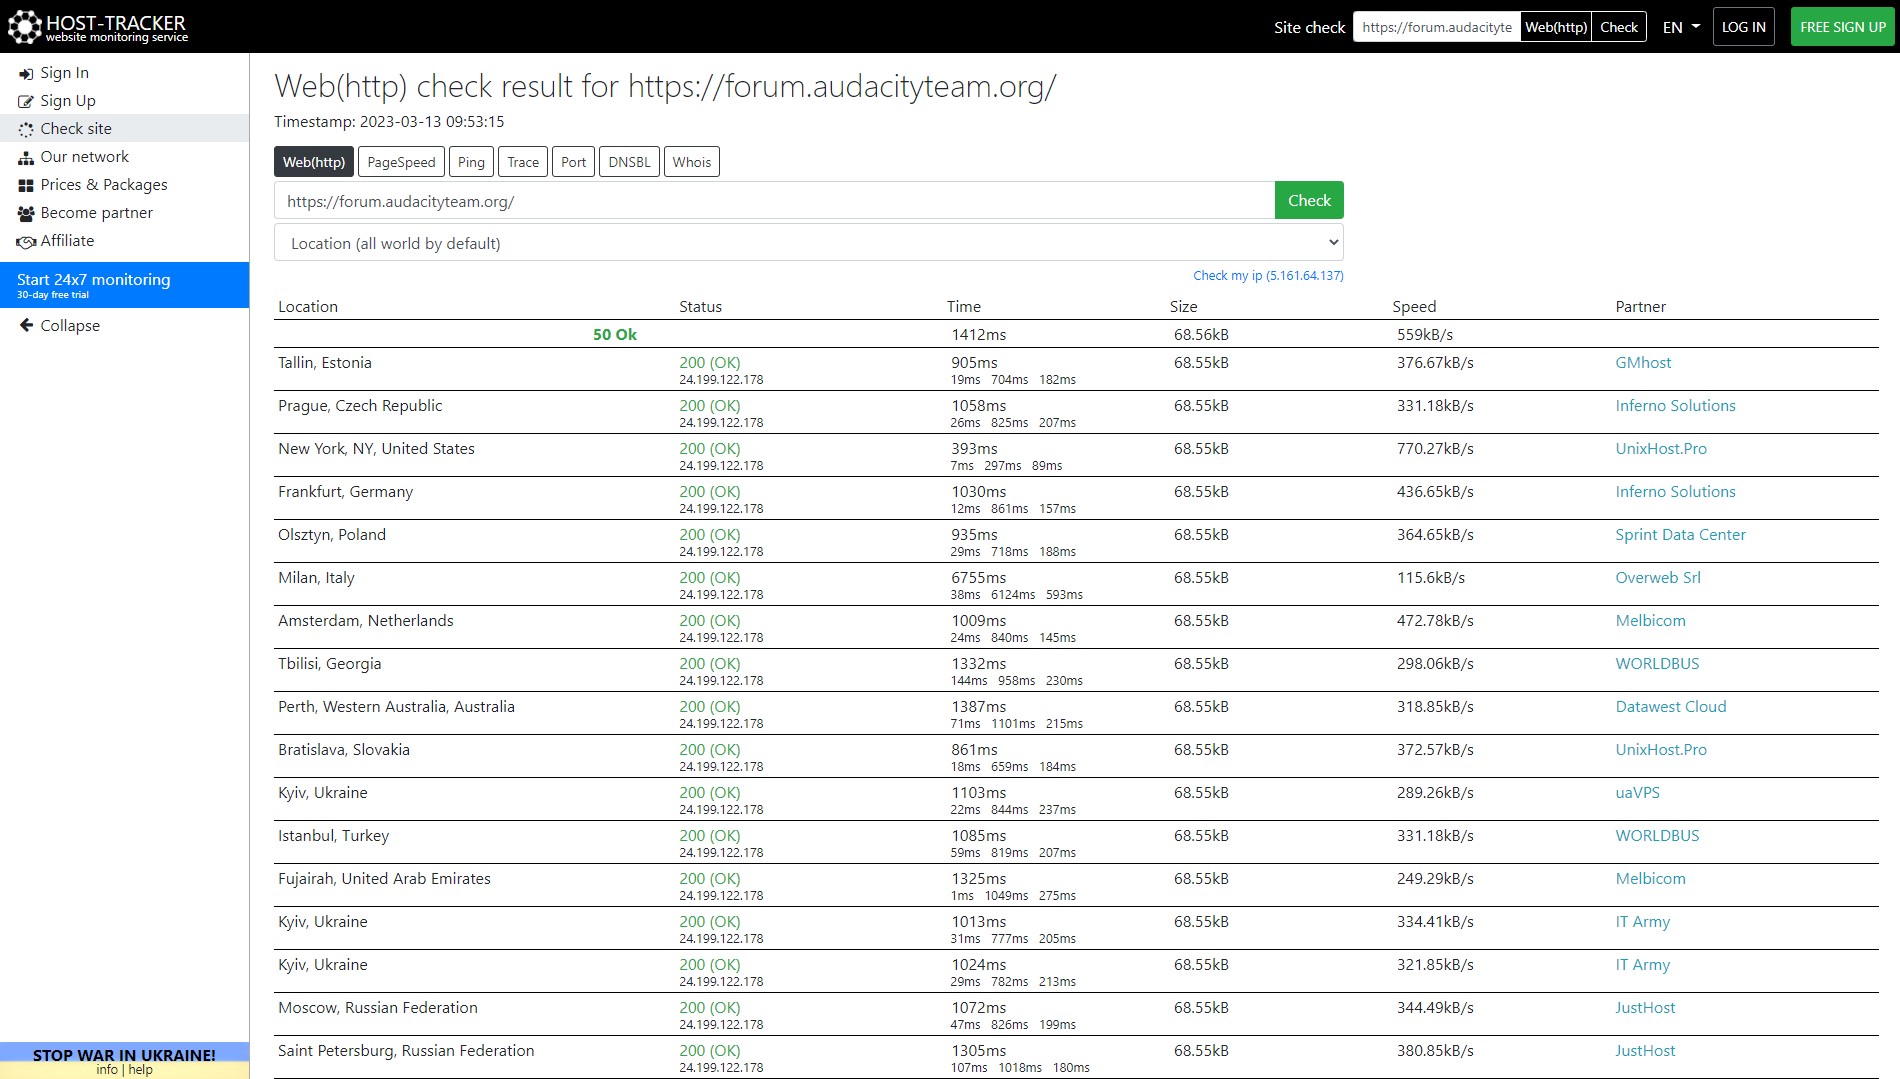Switch to the PageSpeed tab
The height and width of the screenshot is (1079, 1900).
click(x=401, y=162)
